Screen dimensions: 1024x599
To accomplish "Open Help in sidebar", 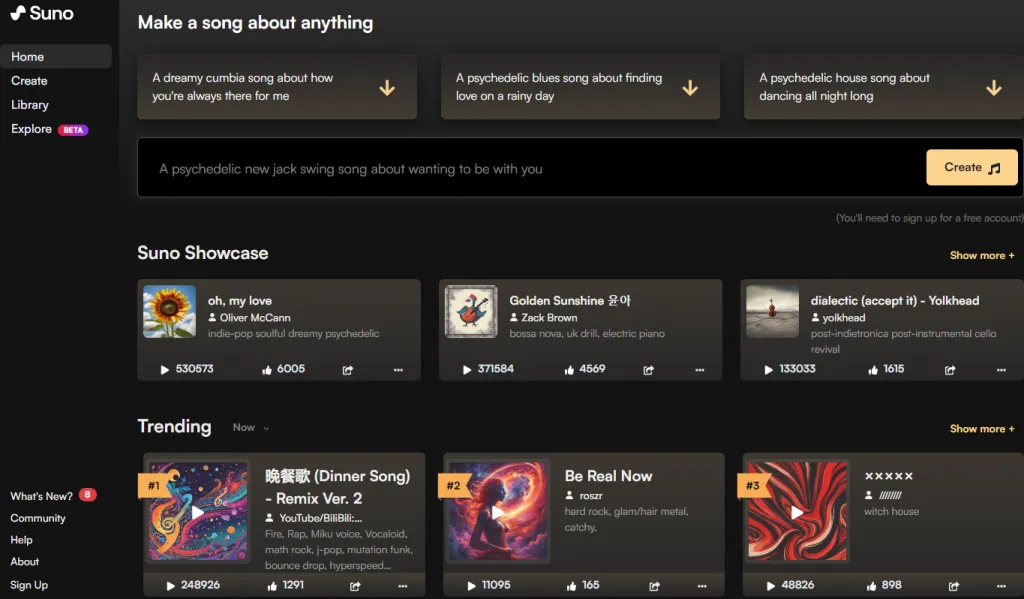I will tap(22, 540).
